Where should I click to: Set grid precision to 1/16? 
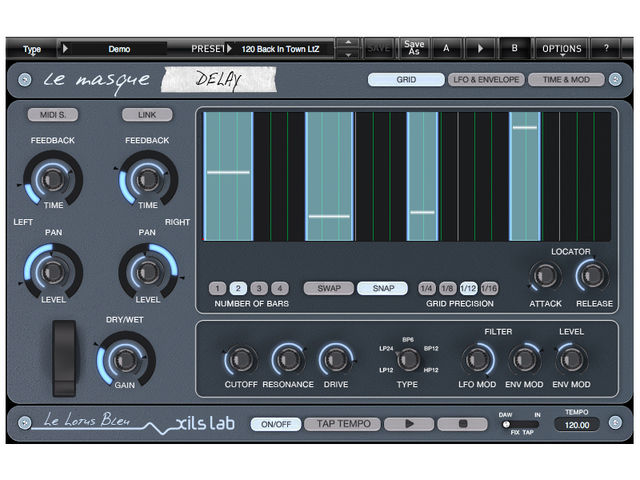(489, 289)
